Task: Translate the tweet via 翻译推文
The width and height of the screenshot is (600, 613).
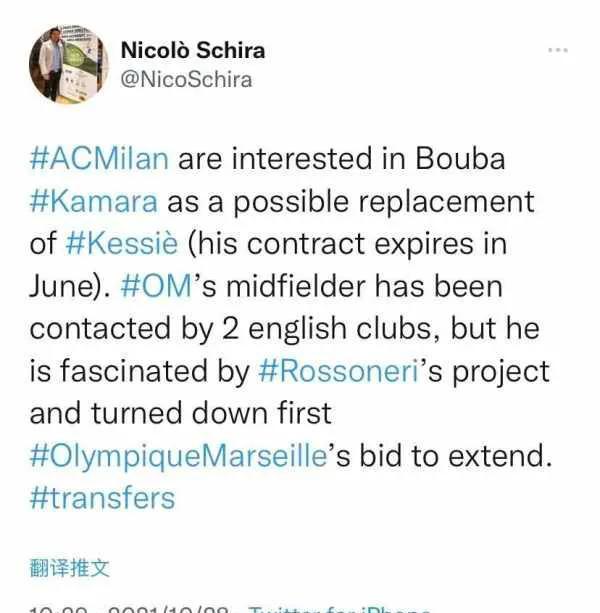Action: tap(70, 568)
